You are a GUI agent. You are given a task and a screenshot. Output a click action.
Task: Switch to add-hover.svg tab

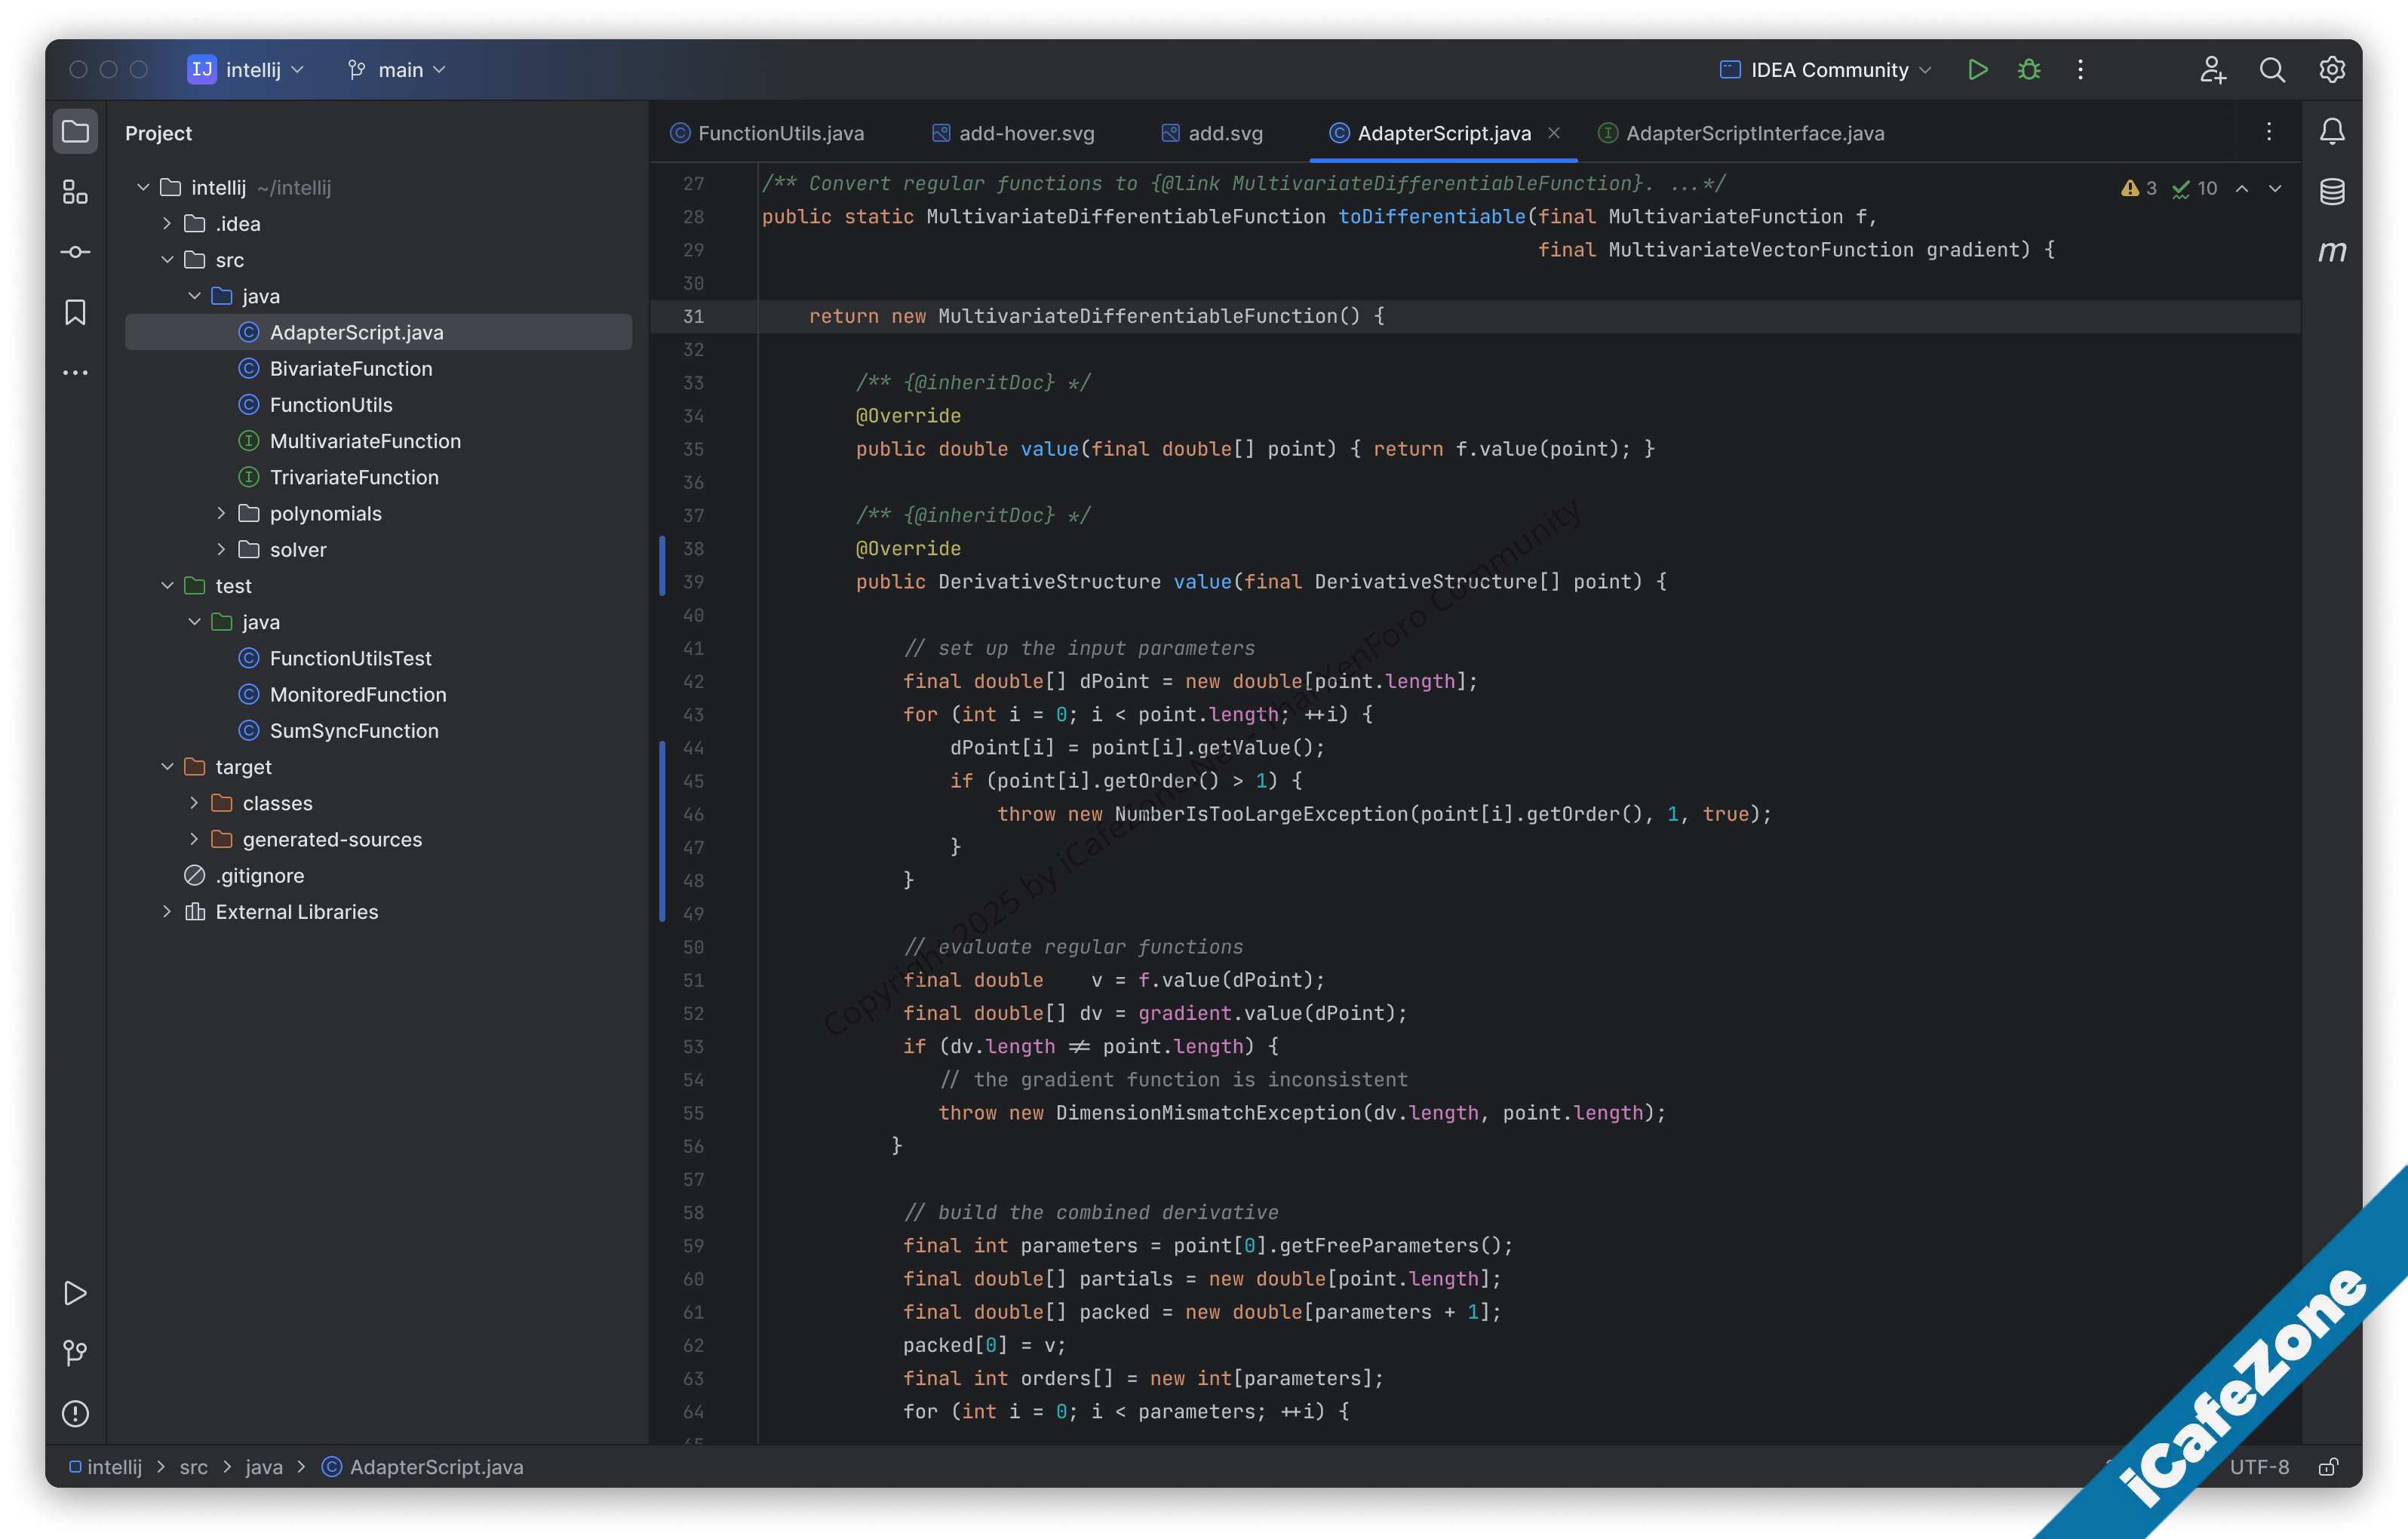pyautogui.click(x=1013, y=132)
